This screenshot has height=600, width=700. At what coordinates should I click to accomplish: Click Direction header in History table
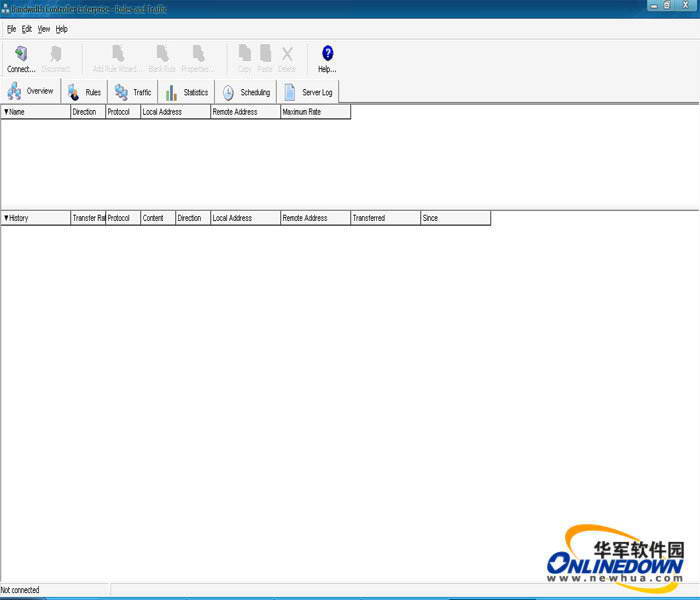(x=192, y=218)
